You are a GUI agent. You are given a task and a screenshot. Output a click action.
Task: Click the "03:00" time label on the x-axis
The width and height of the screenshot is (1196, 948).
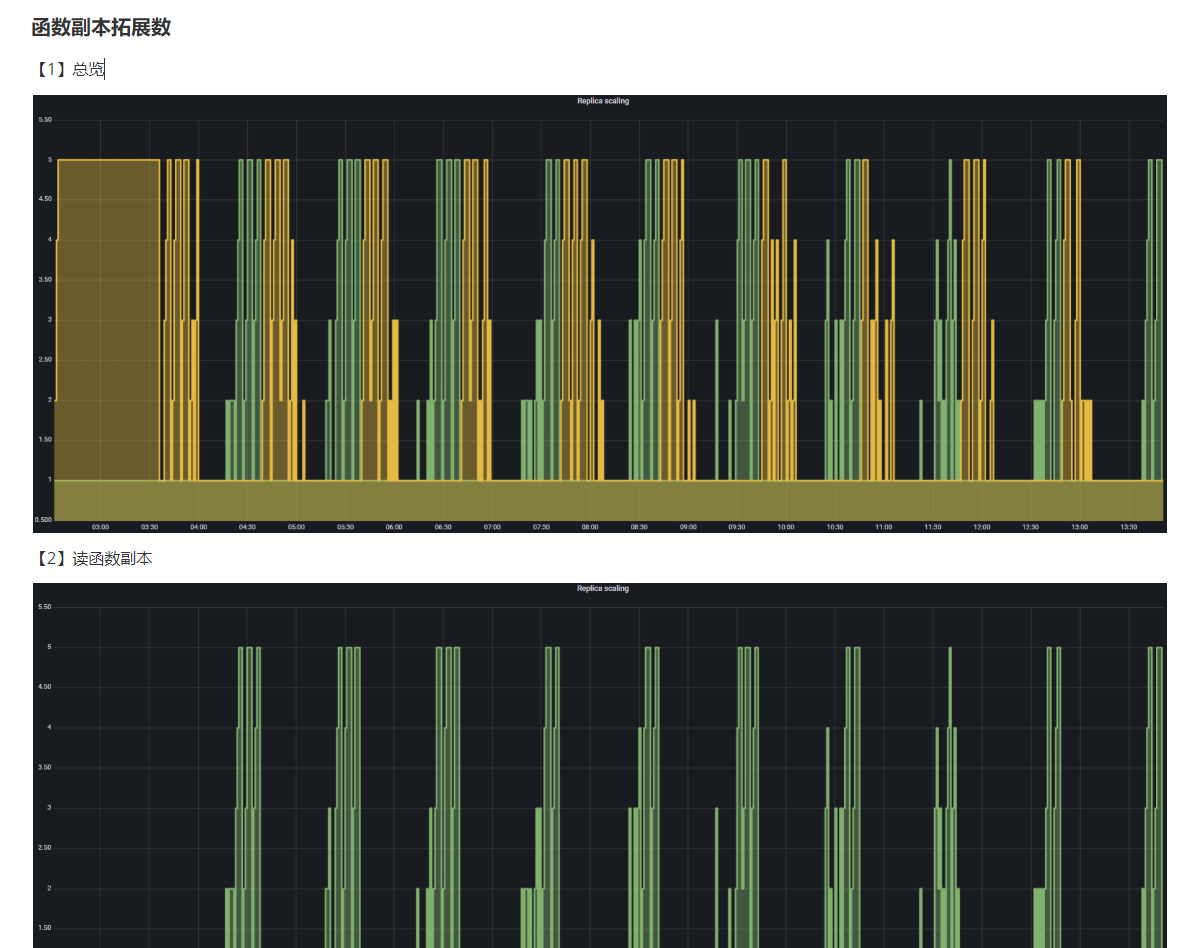[100, 525]
